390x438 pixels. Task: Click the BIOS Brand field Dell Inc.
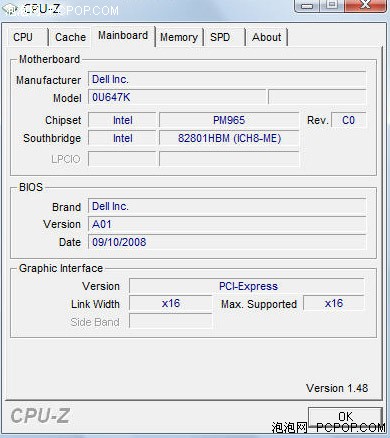tap(227, 206)
